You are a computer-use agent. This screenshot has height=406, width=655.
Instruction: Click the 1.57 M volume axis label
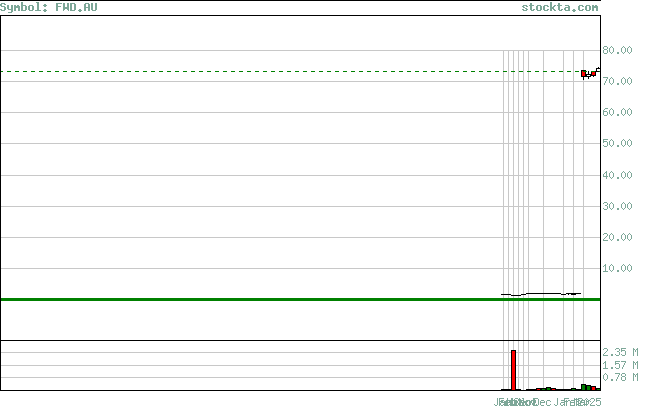(x=620, y=365)
